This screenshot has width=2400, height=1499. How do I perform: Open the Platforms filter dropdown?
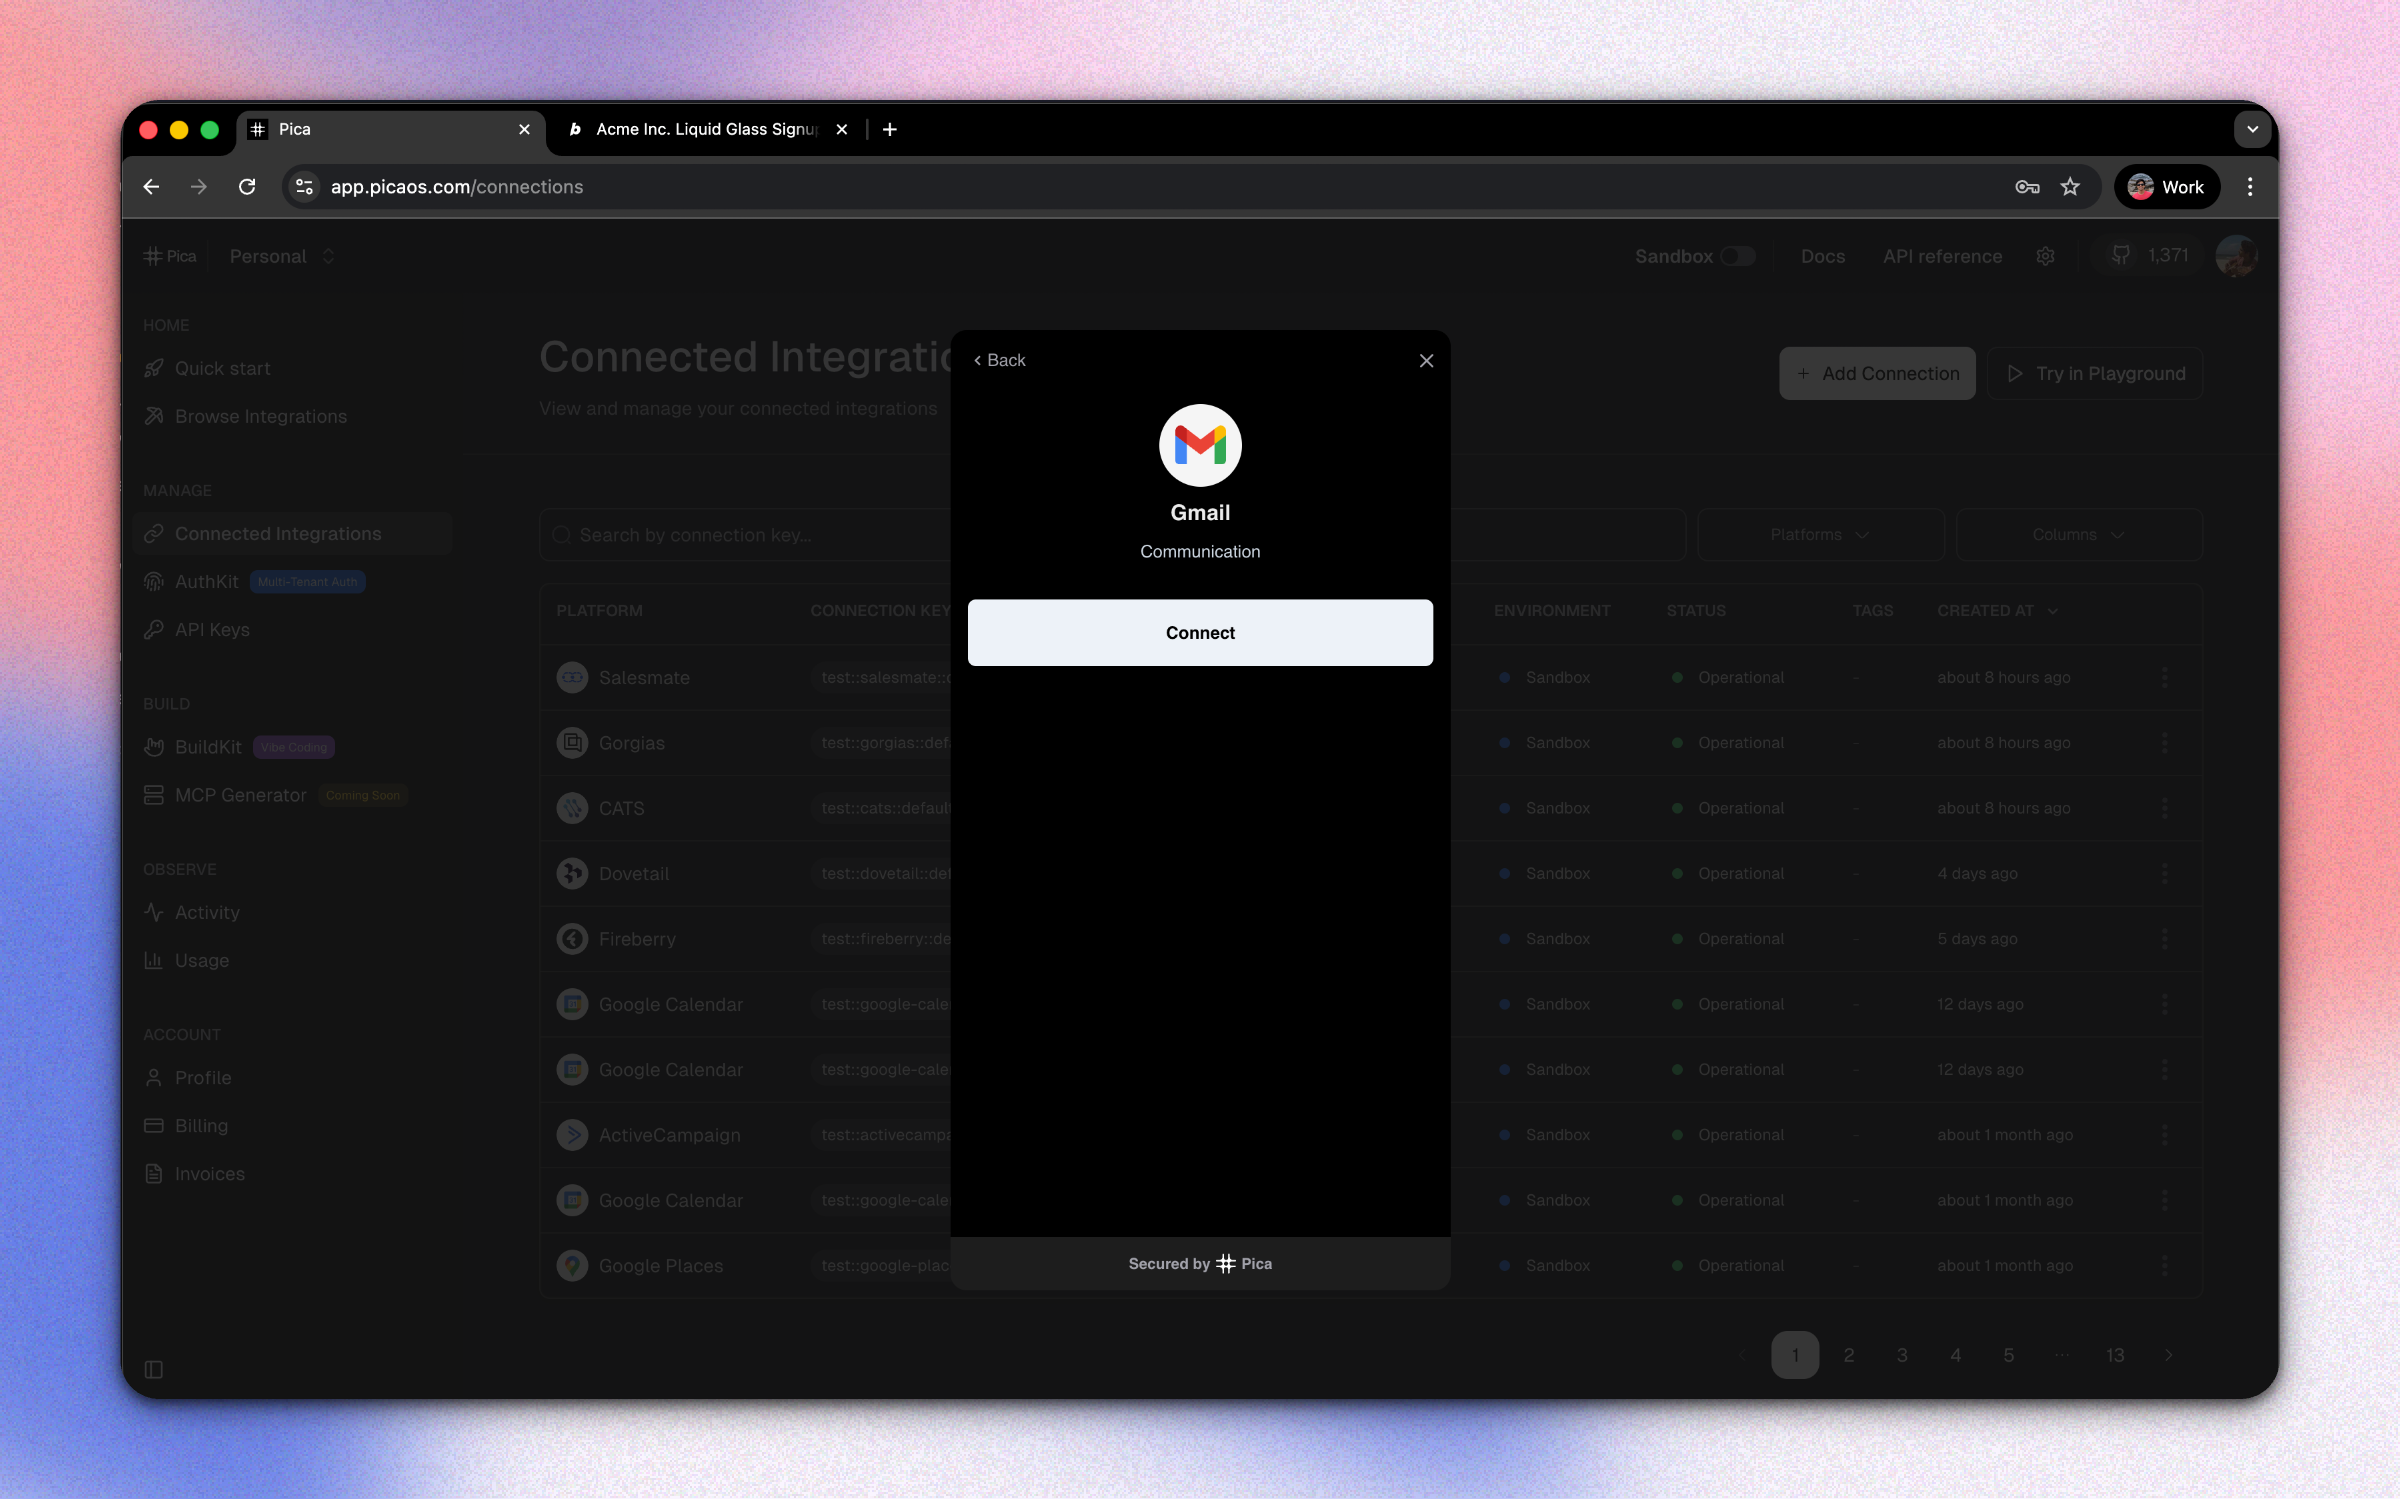(x=1819, y=534)
